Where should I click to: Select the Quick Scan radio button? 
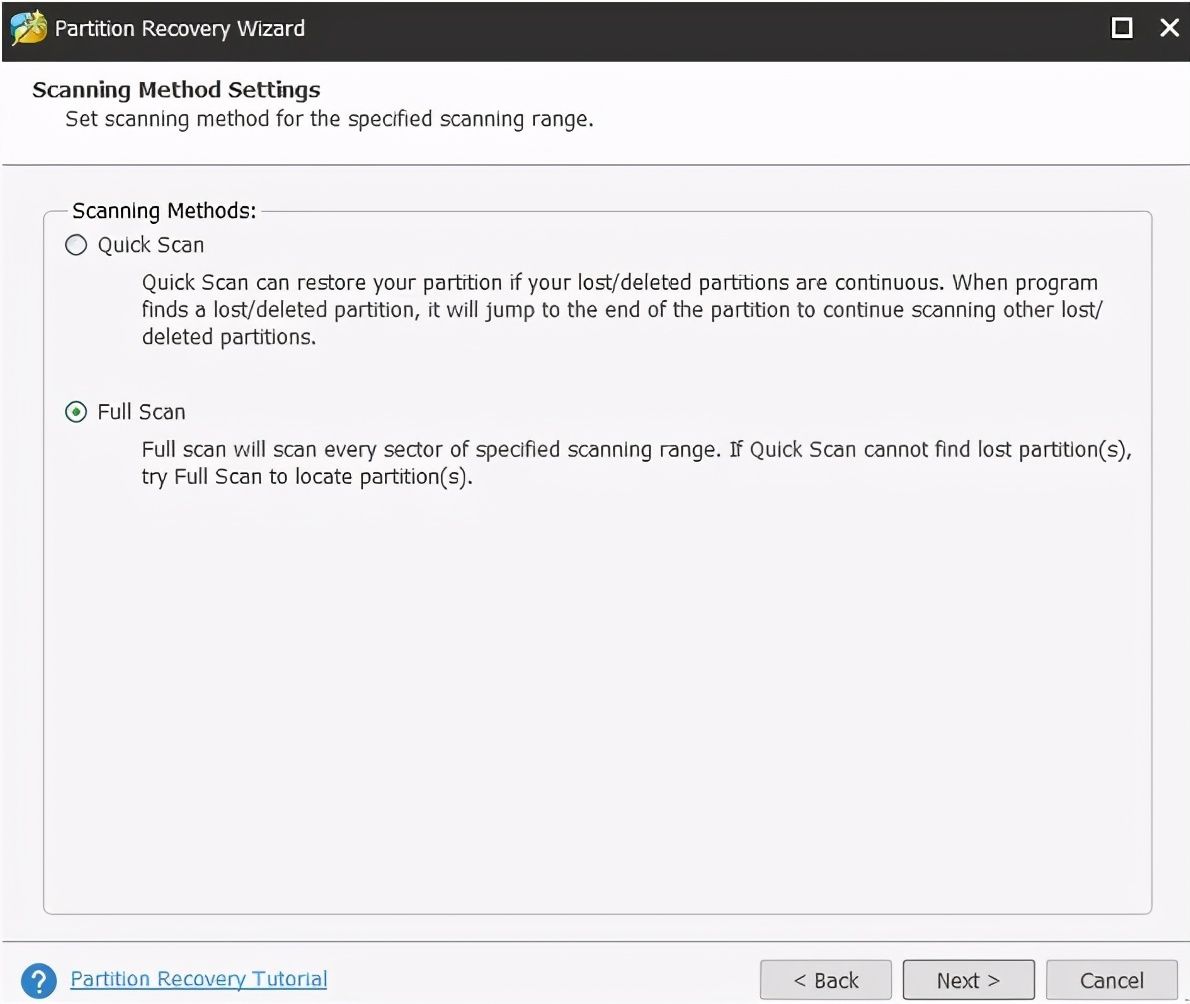(x=76, y=245)
